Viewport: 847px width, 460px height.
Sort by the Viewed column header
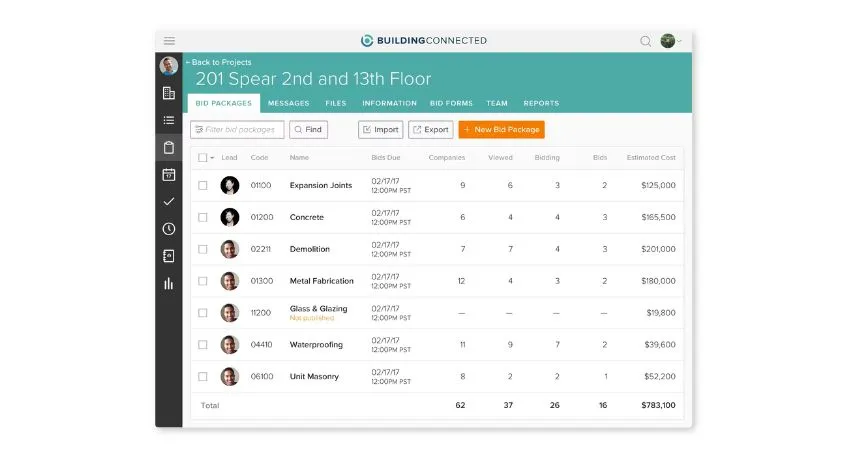point(500,158)
